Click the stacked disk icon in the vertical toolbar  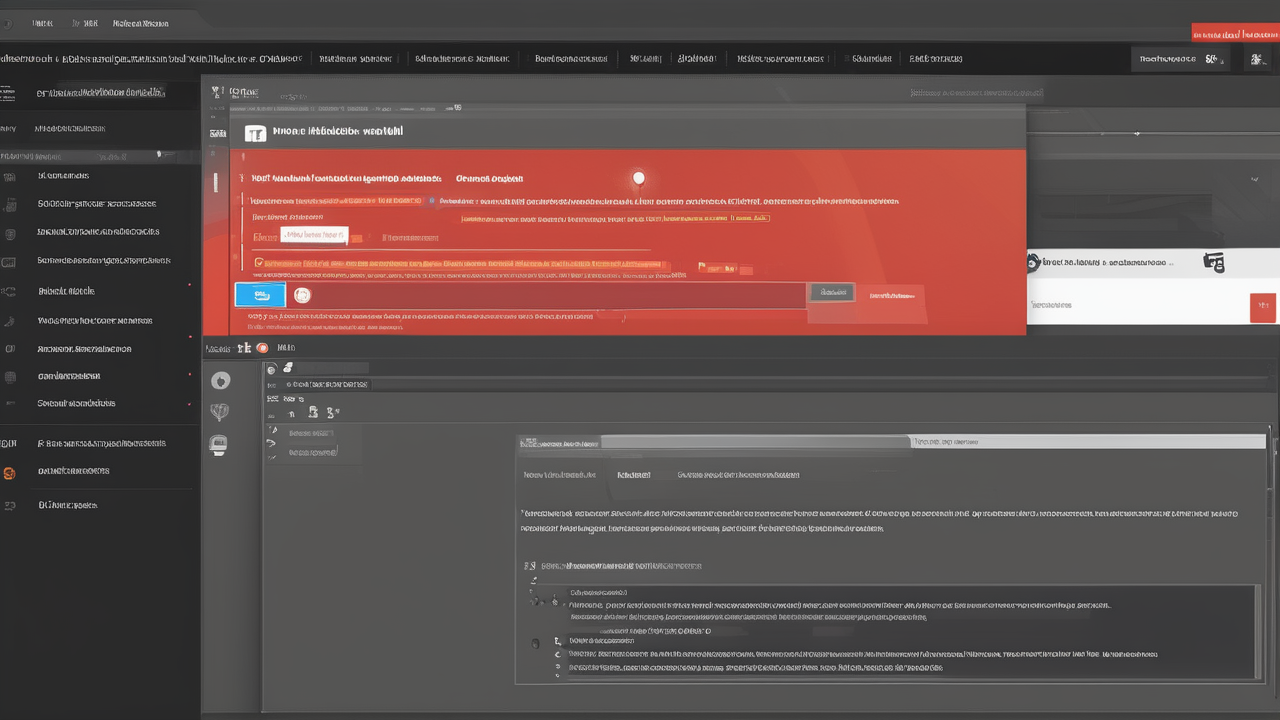click(218, 446)
